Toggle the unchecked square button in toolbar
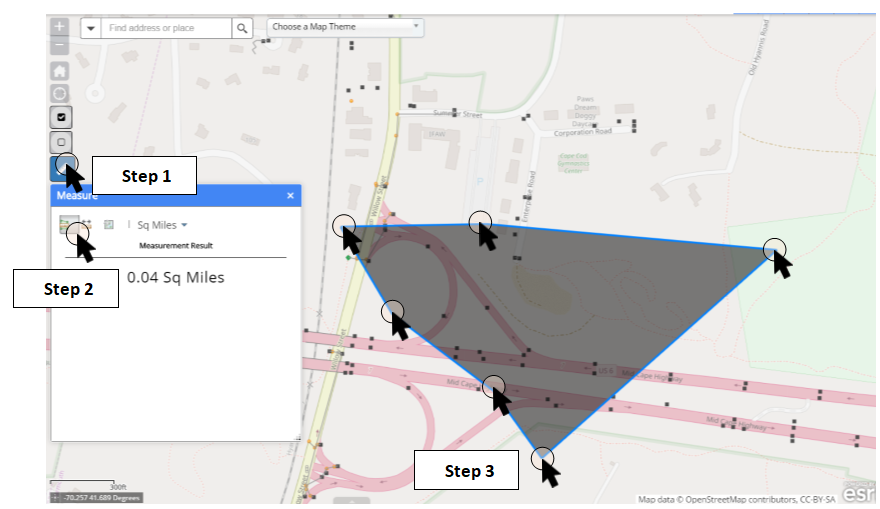This screenshot has height=509, width=880. (x=60, y=141)
